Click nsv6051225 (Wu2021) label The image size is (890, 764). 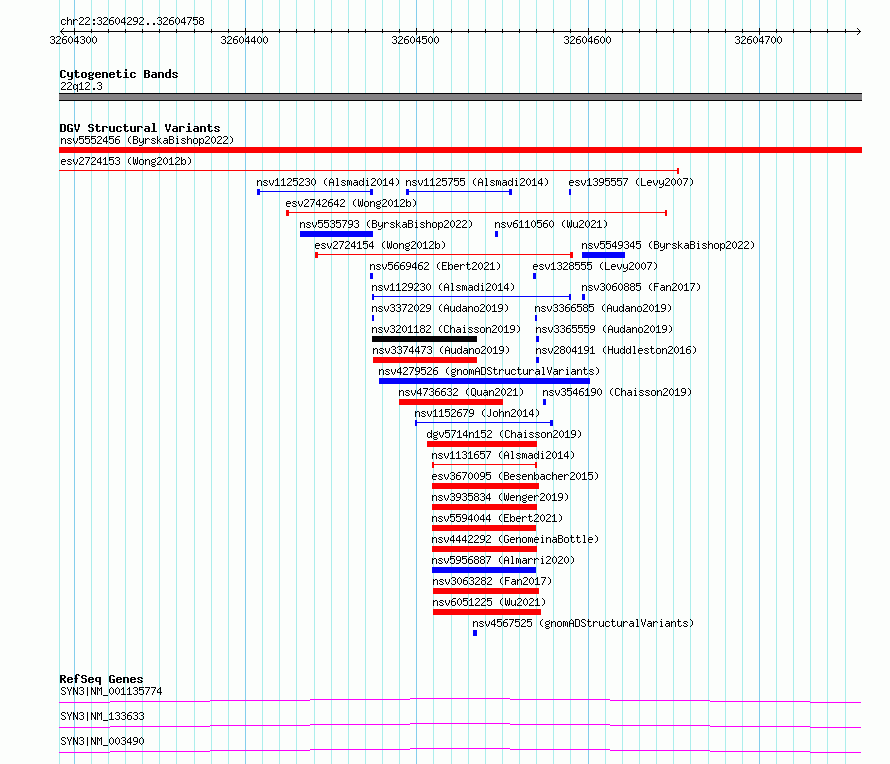[489, 602]
